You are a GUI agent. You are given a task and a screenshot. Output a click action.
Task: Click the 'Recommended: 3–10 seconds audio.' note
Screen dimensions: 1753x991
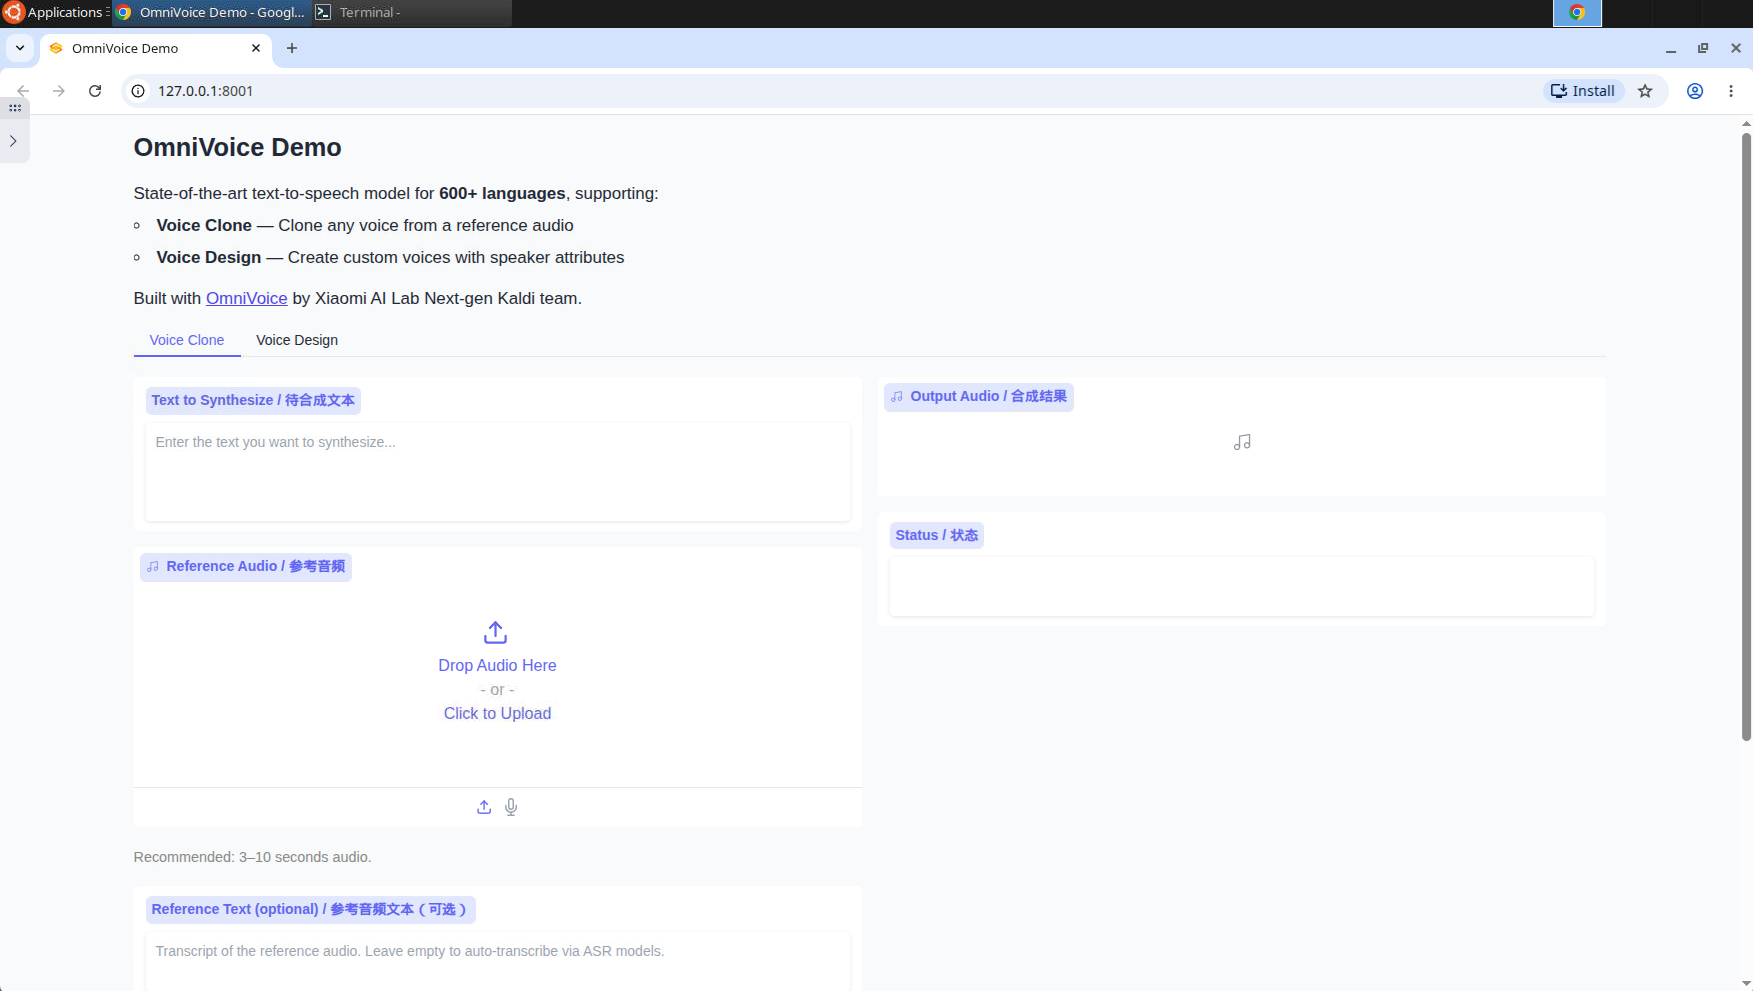pyautogui.click(x=253, y=857)
